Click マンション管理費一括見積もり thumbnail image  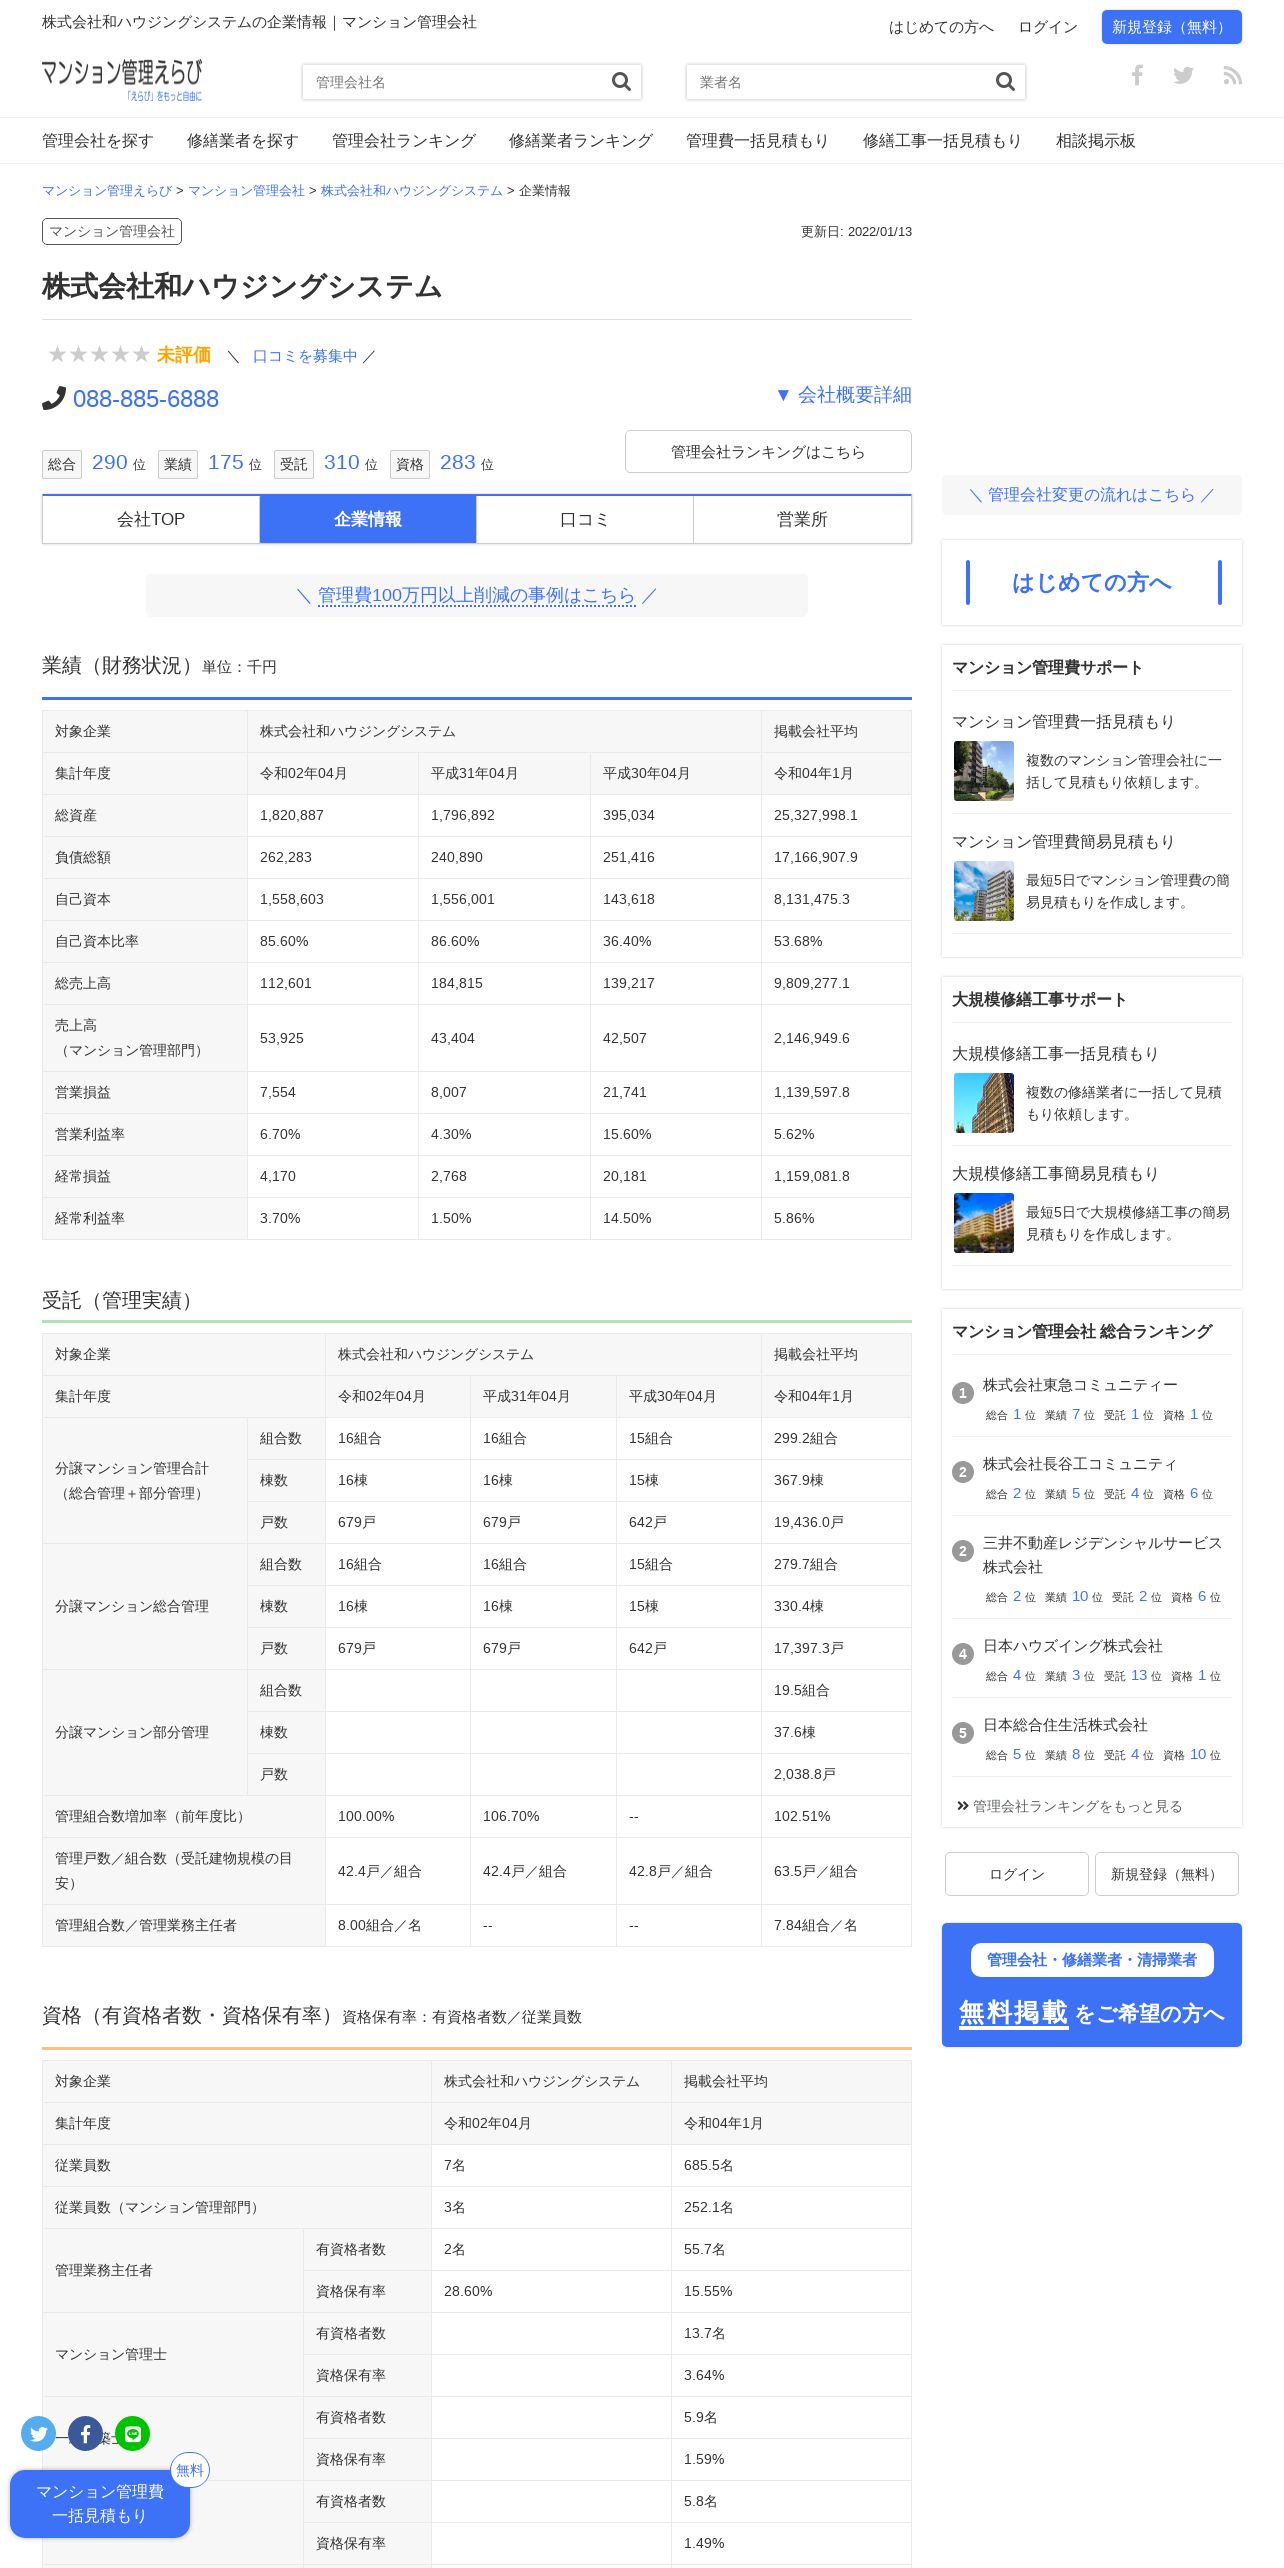click(984, 771)
